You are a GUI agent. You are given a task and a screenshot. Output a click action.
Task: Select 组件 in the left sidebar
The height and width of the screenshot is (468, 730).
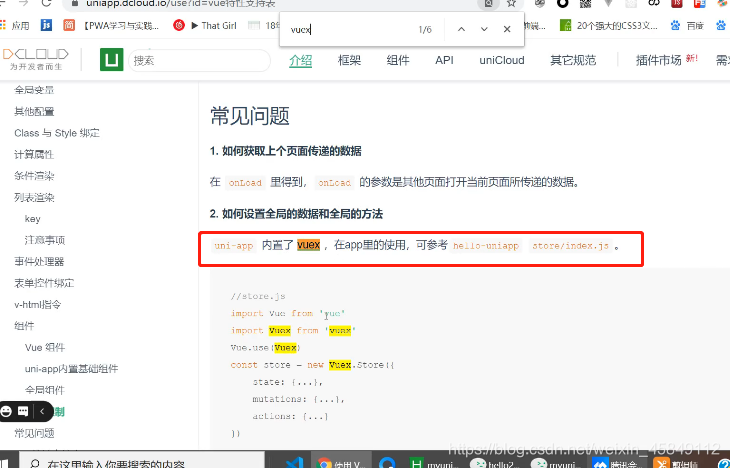[x=24, y=326]
